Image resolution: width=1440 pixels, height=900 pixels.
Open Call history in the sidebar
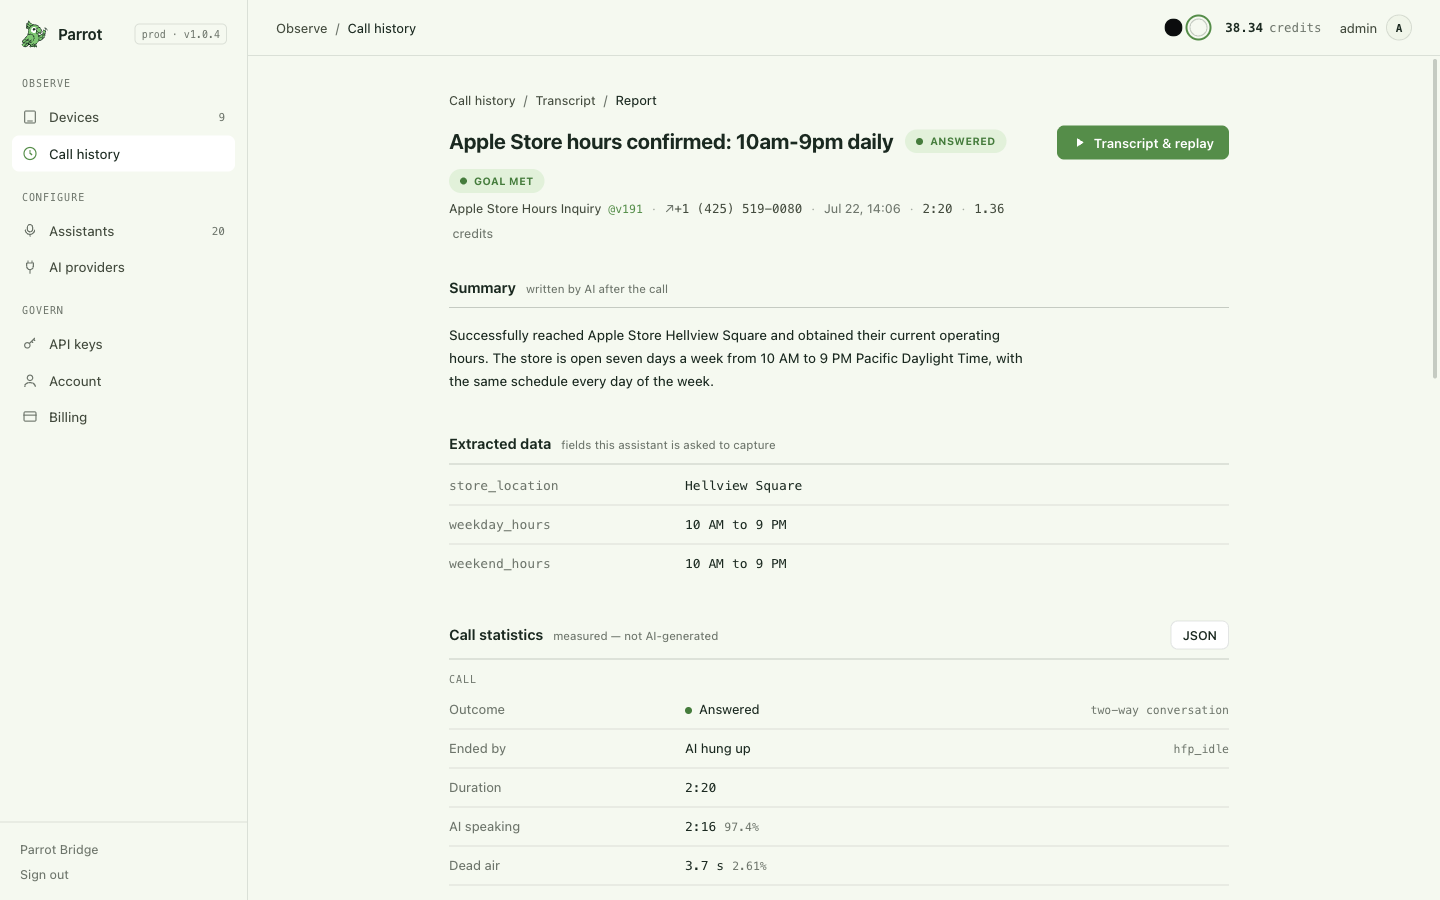123,154
